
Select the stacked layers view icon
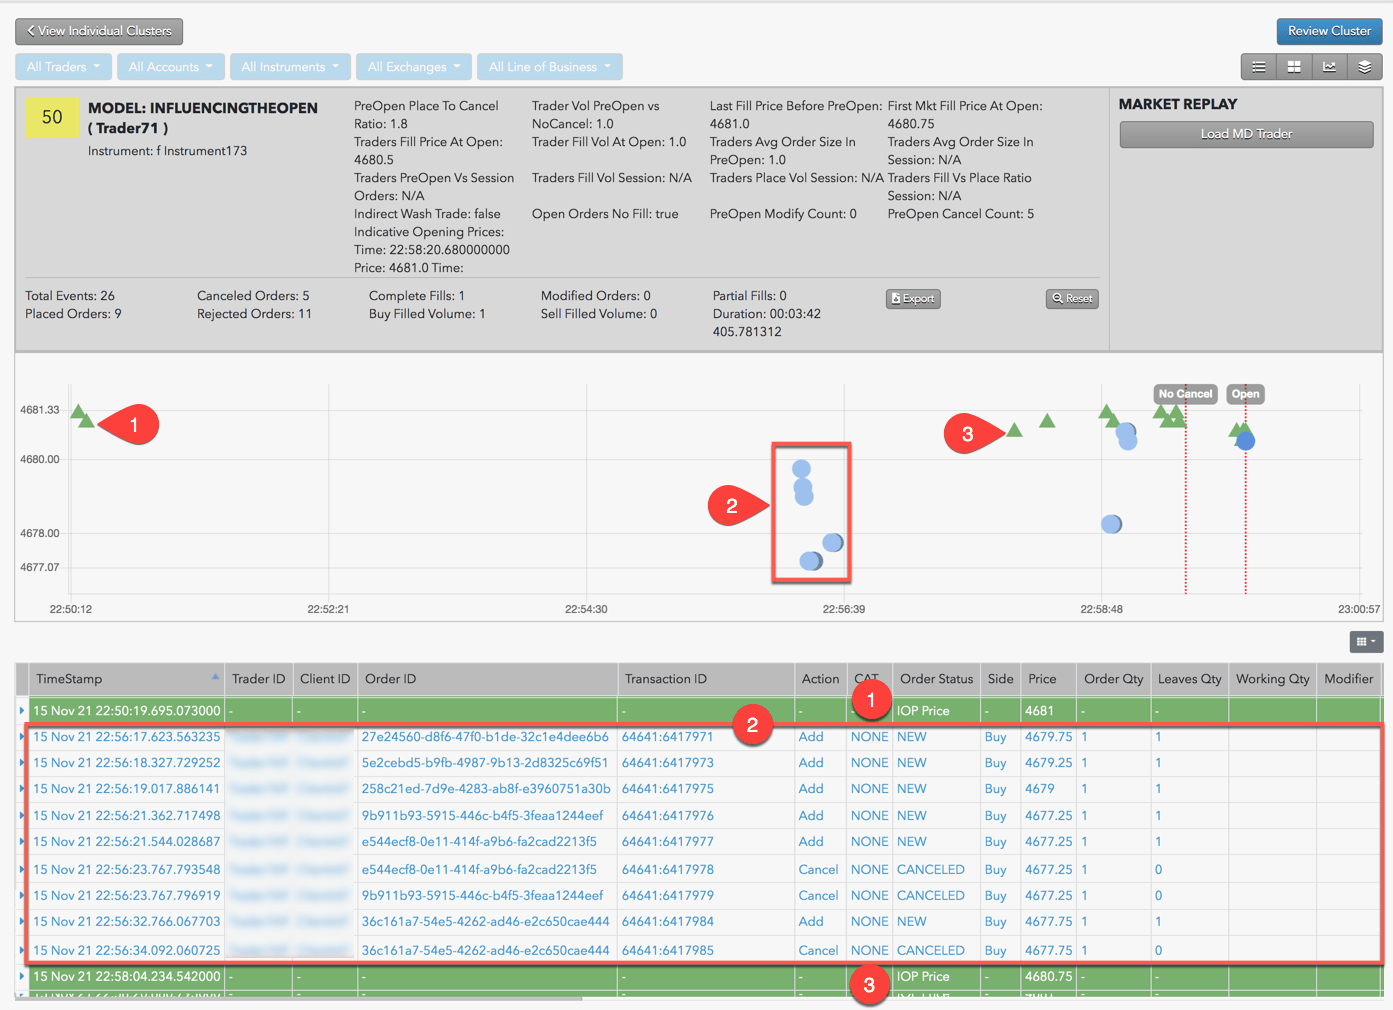pos(1364,67)
